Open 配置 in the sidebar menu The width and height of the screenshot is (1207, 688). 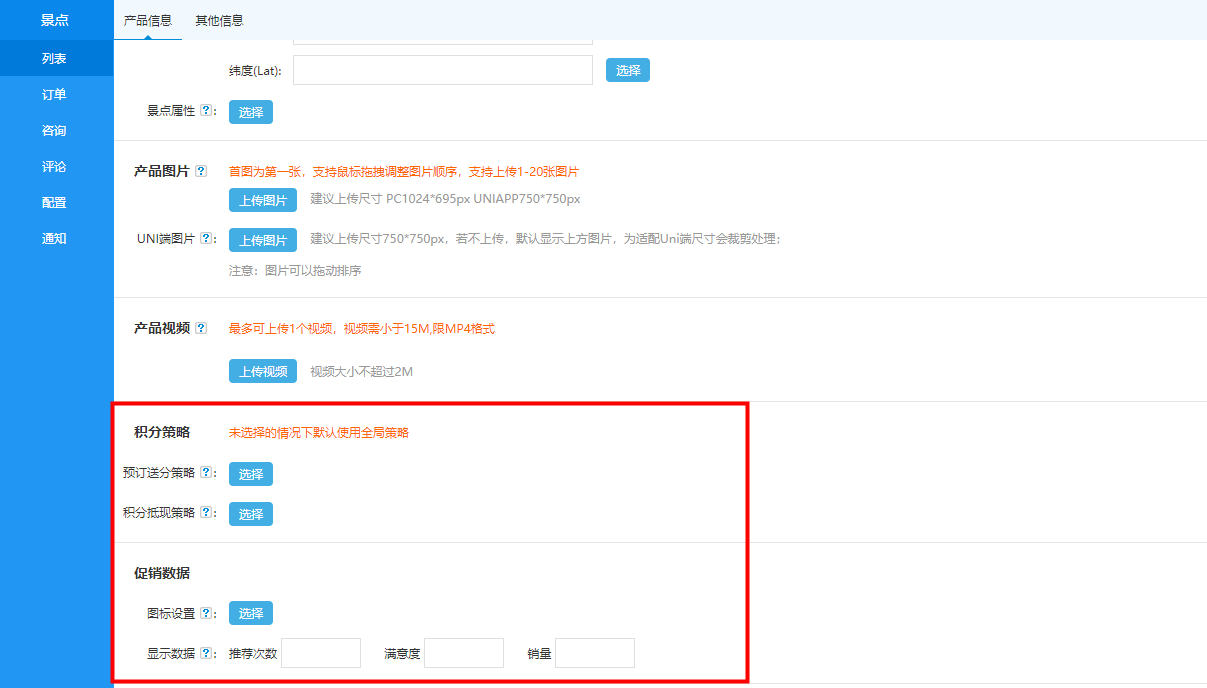click(55, 202)
